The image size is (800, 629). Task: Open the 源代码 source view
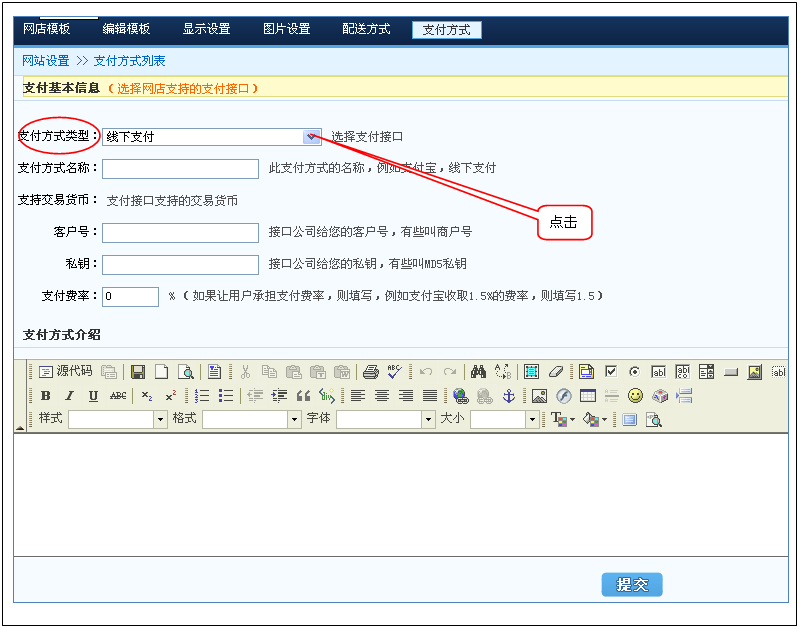click(x=66, y=371)
